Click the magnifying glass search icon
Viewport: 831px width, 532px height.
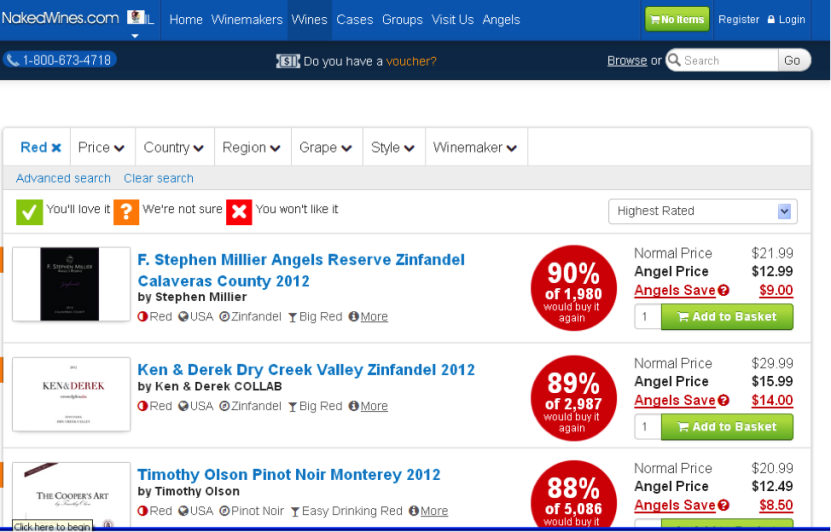(674, 59)
